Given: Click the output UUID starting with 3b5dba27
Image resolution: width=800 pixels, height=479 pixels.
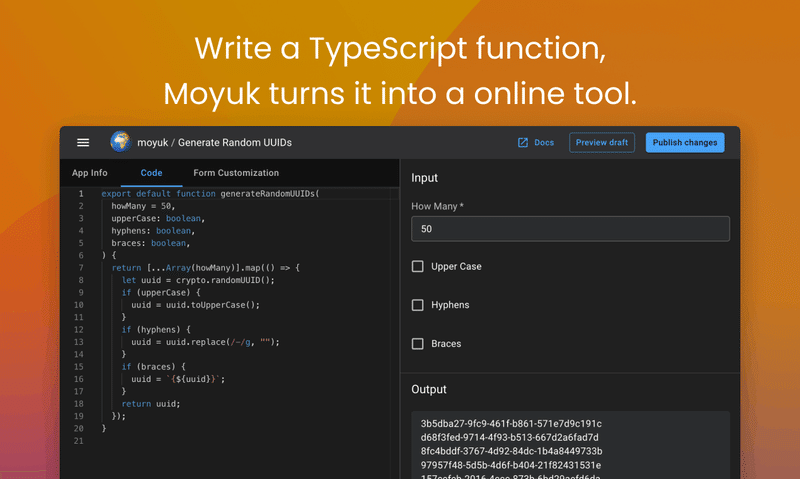Looking at the screenshot, I should tap(511, 424).
